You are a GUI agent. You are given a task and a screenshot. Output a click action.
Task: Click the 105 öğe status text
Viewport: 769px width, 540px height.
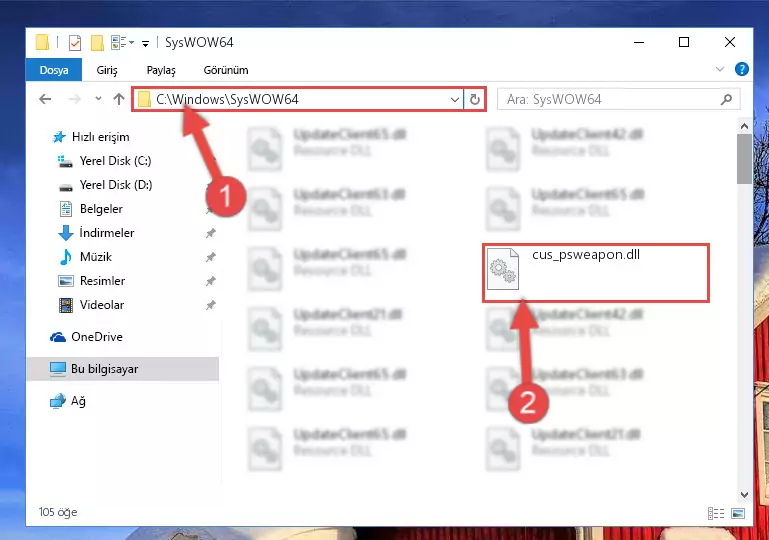(58, 512)
